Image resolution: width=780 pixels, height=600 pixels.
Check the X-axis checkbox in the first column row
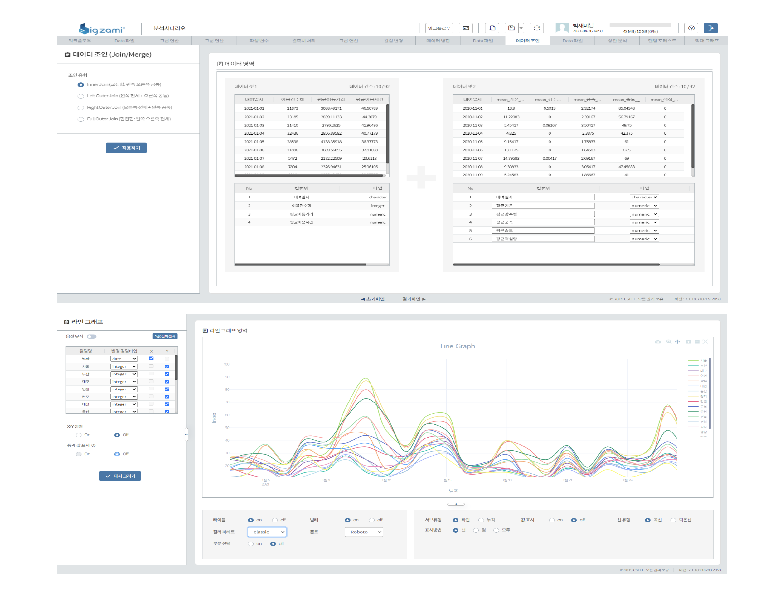[152, 358]
